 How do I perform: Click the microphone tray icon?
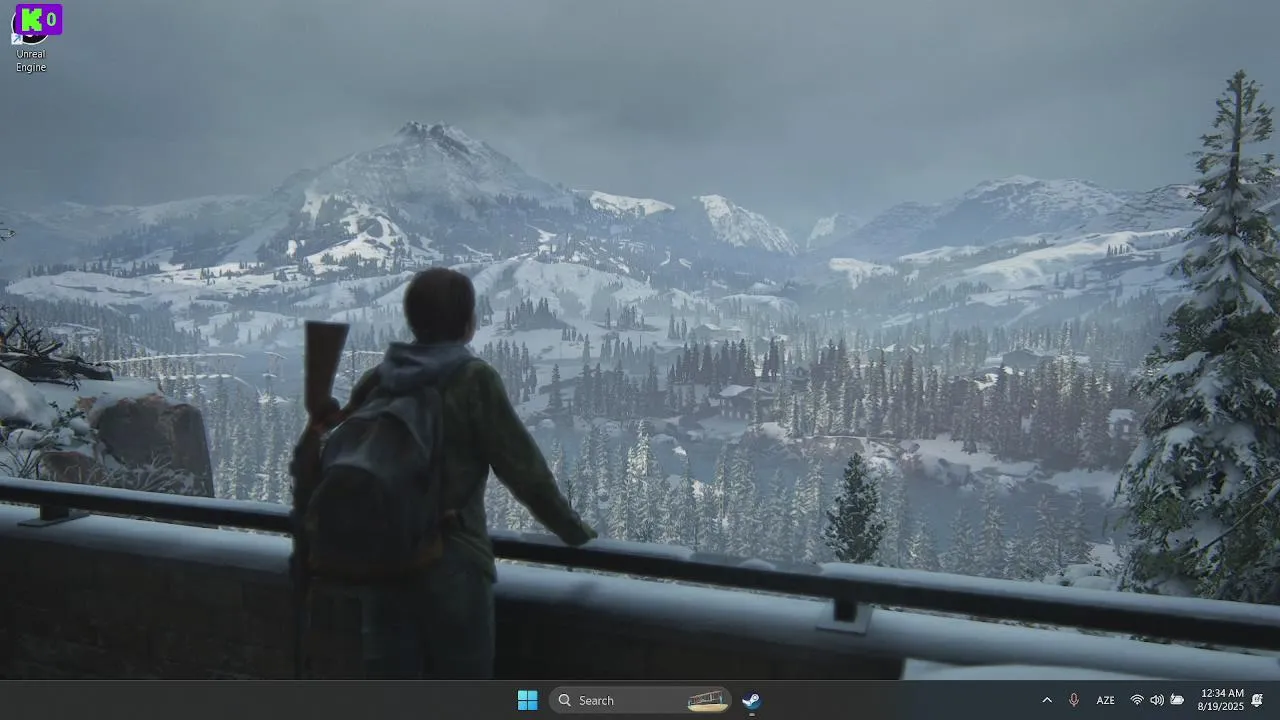(1074, 700)
